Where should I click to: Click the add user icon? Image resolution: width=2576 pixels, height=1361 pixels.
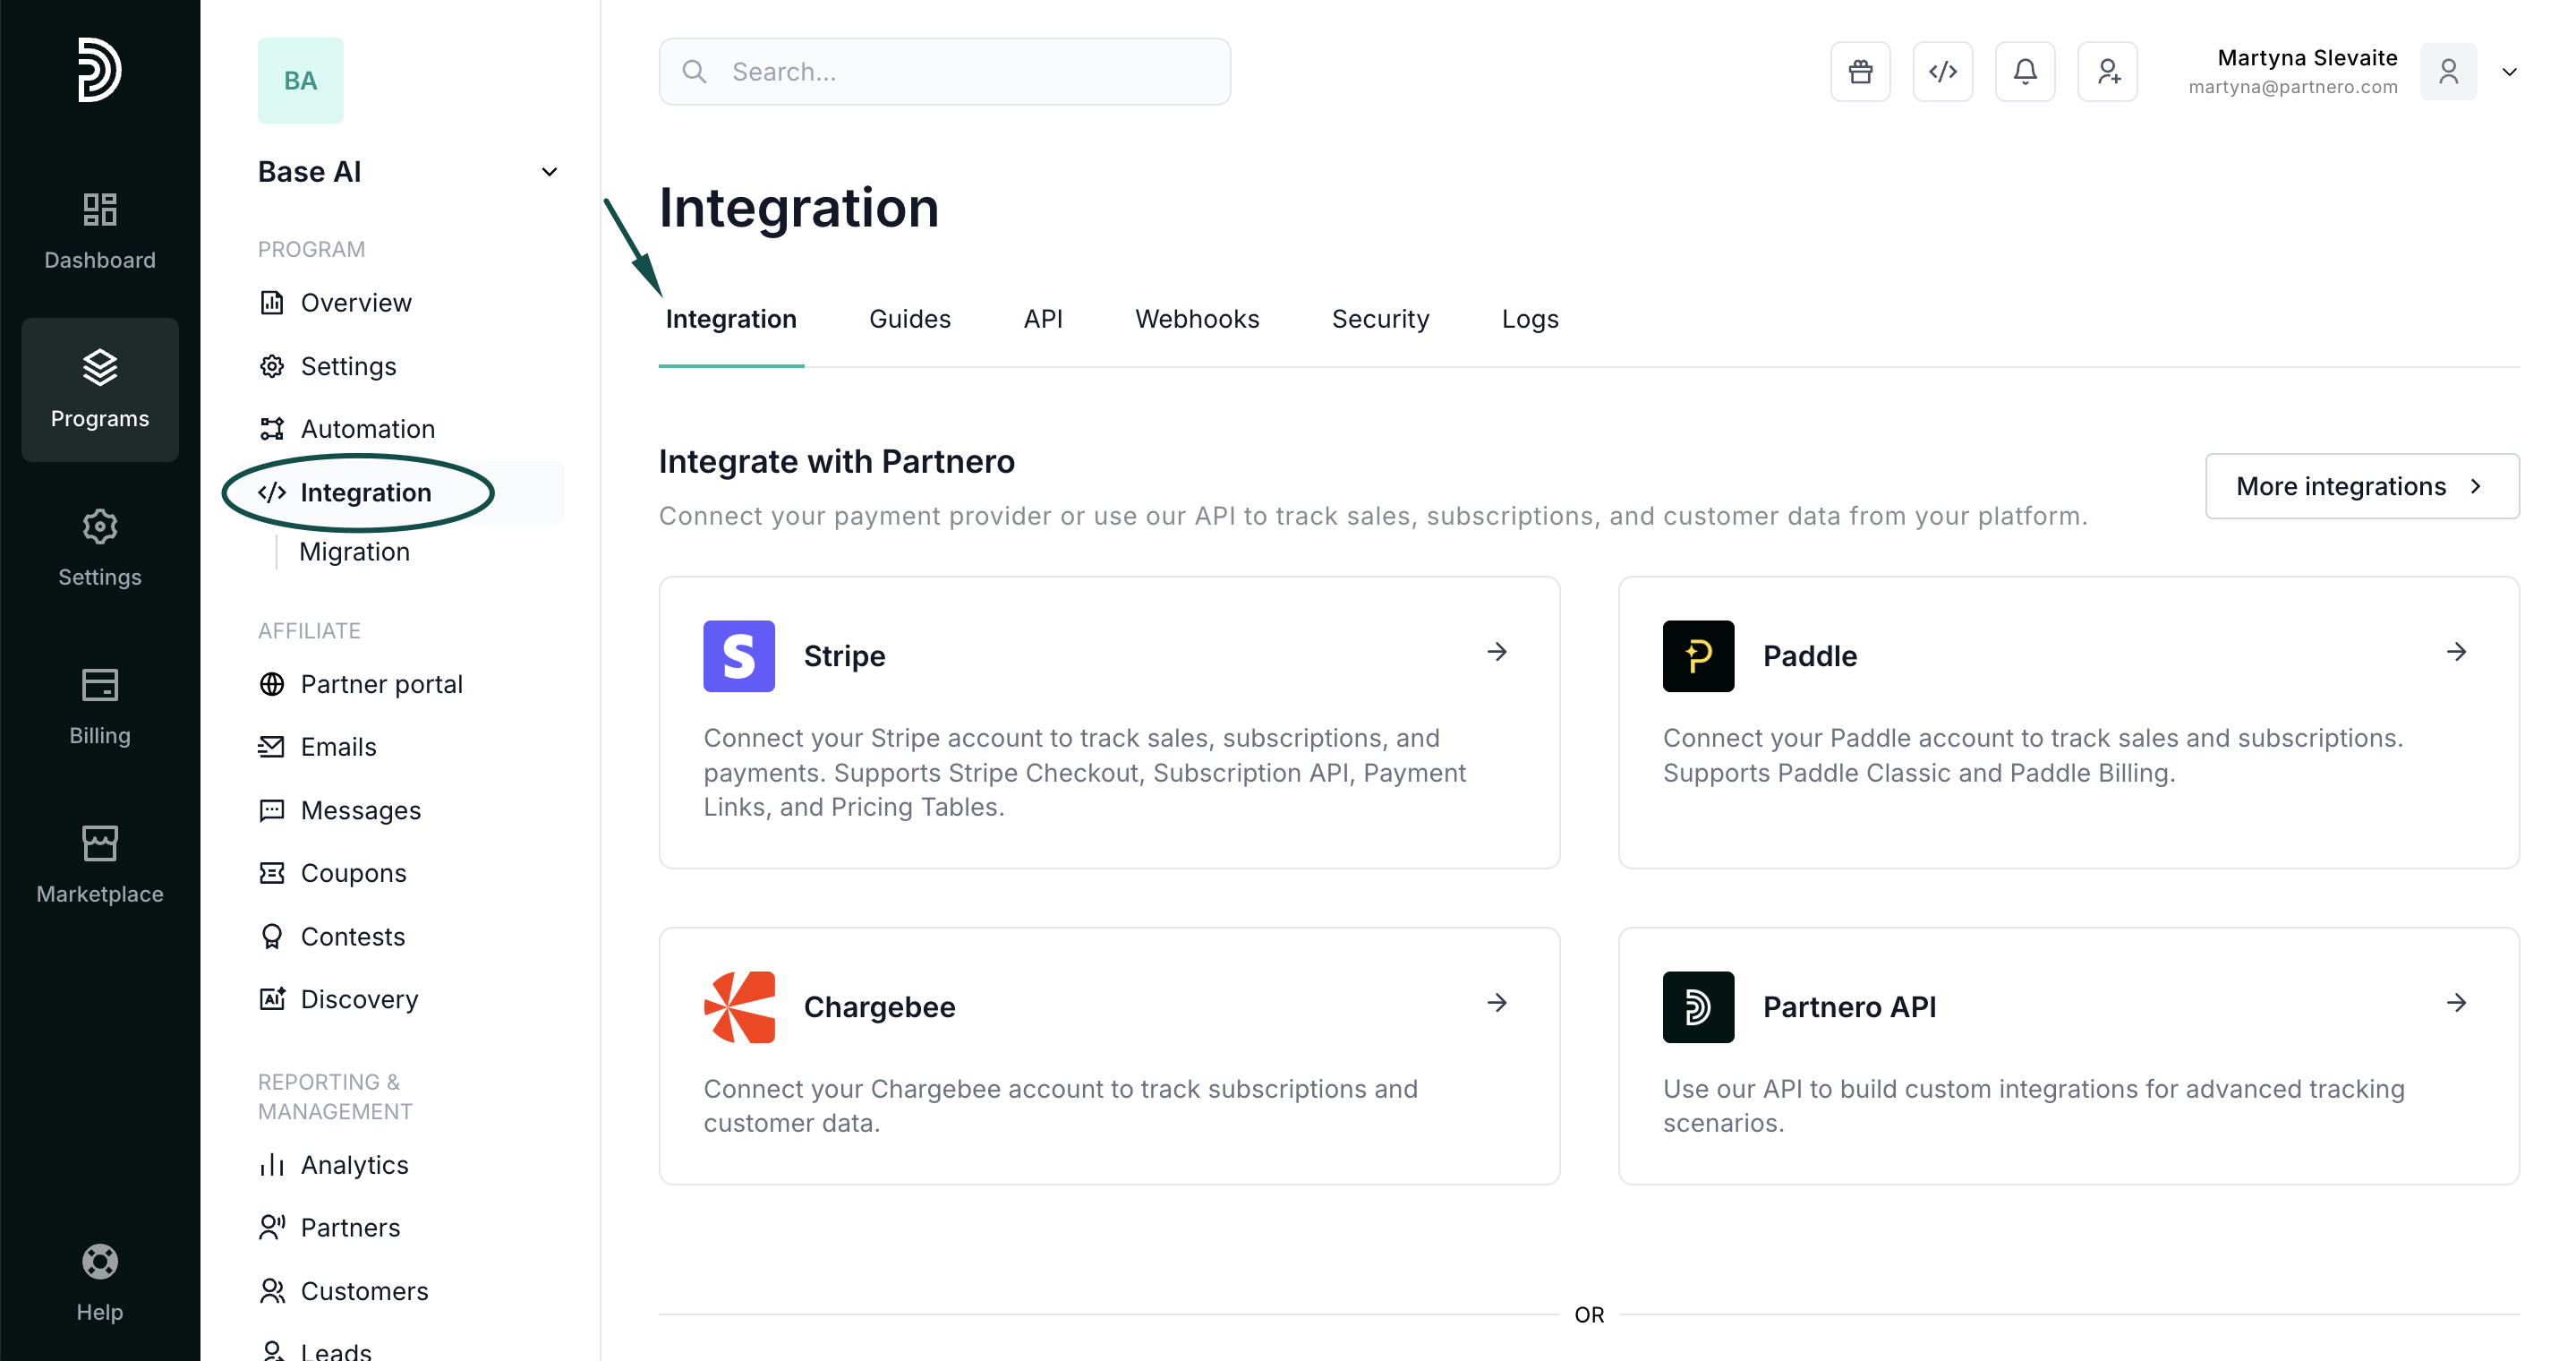click(2107, 72)
